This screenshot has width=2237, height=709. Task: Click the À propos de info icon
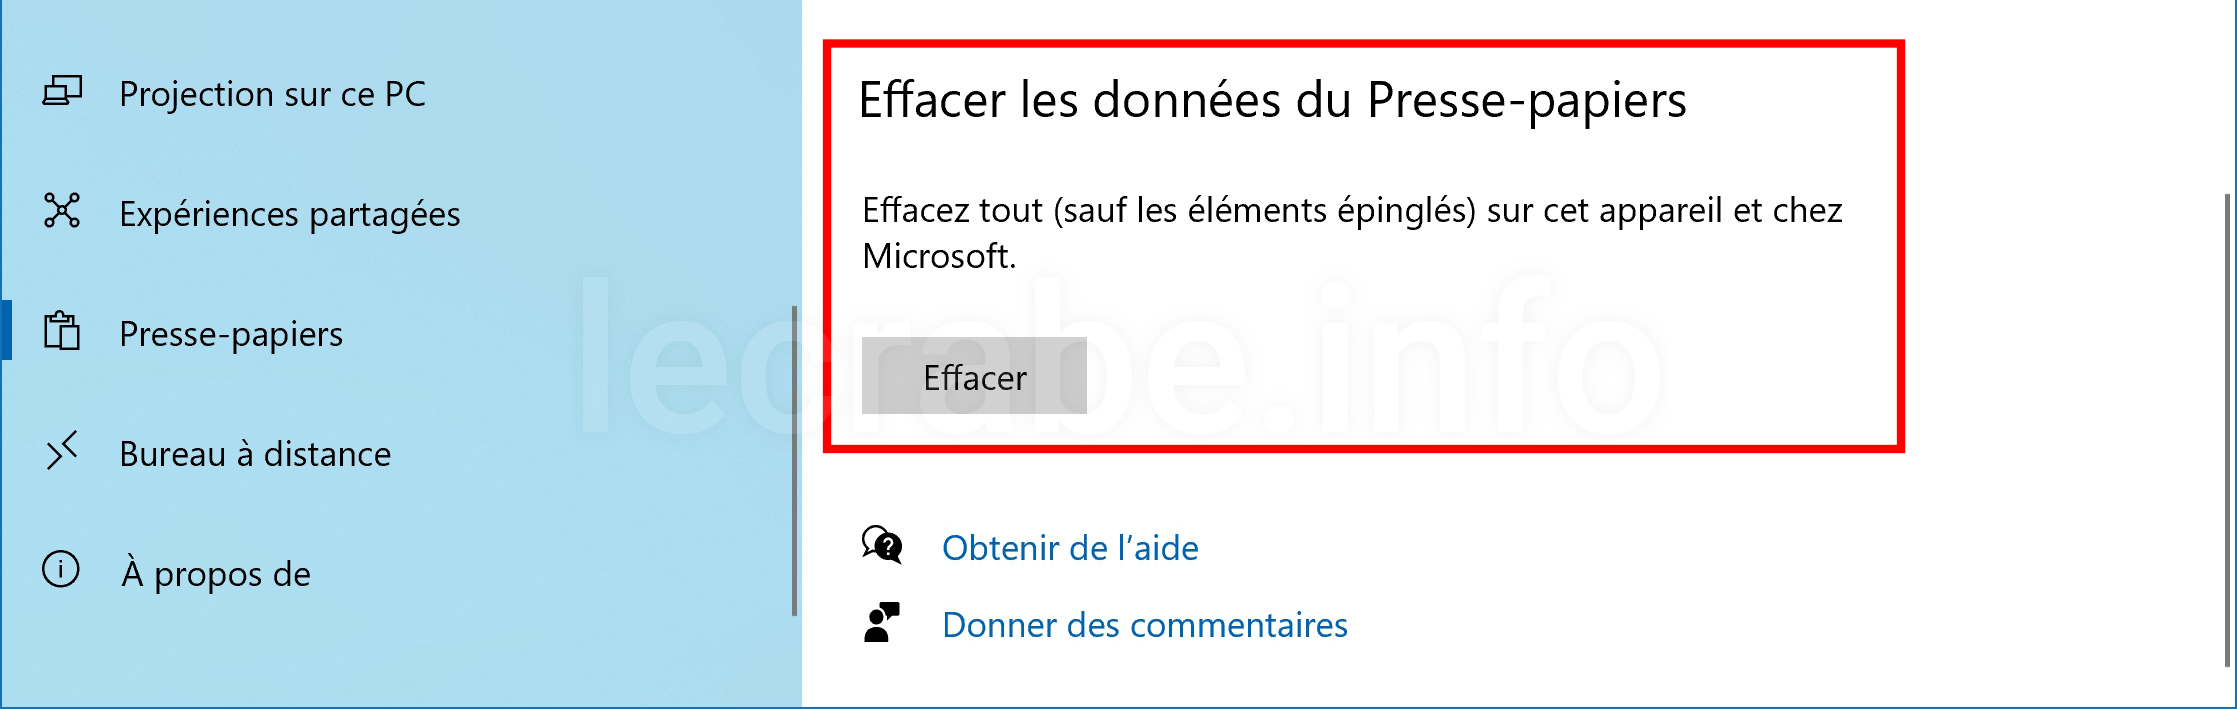(61, 569)
